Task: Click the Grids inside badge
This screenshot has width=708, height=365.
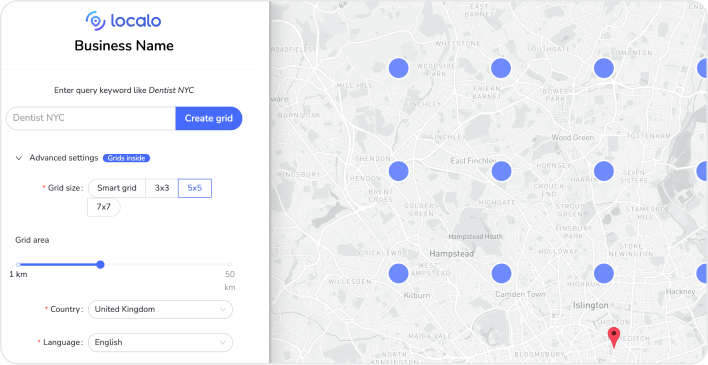Action: tap(126, 158)
